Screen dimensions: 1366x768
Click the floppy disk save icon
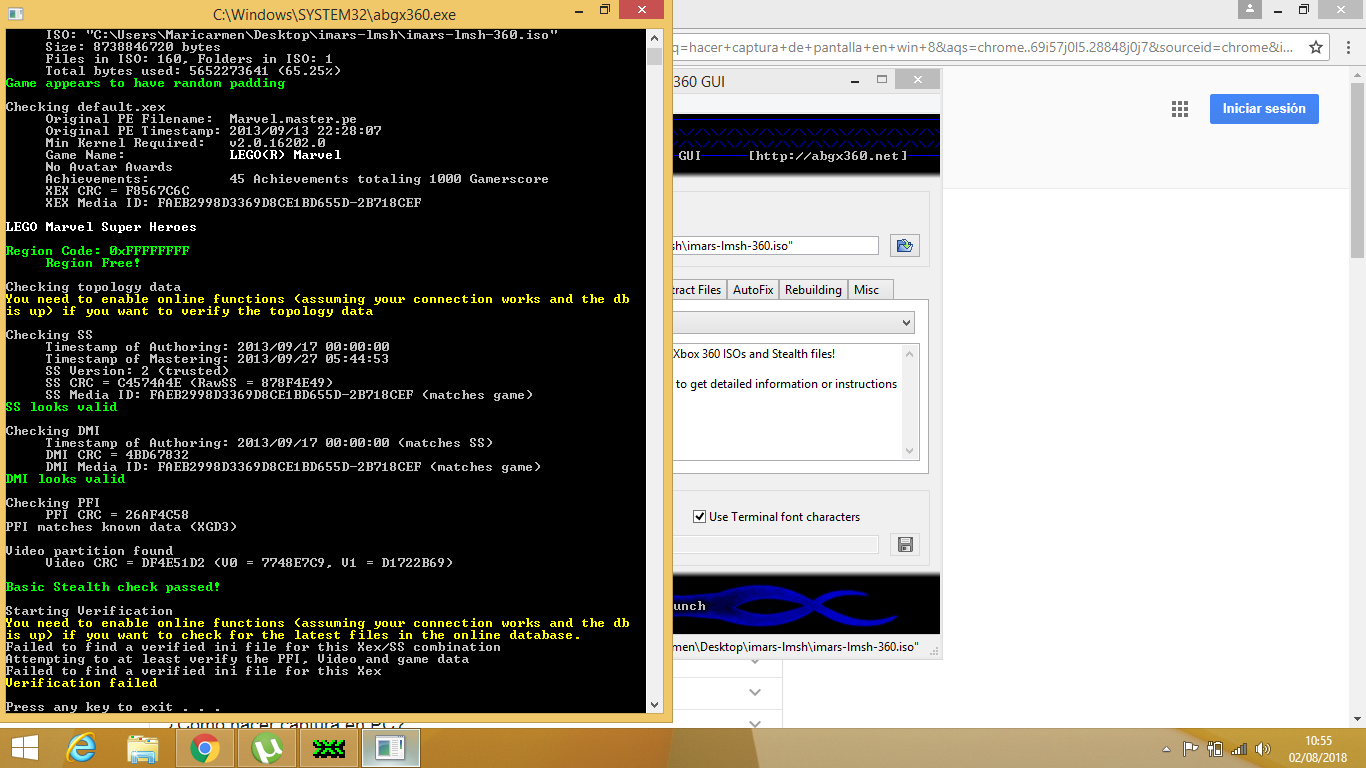(905, 545)
